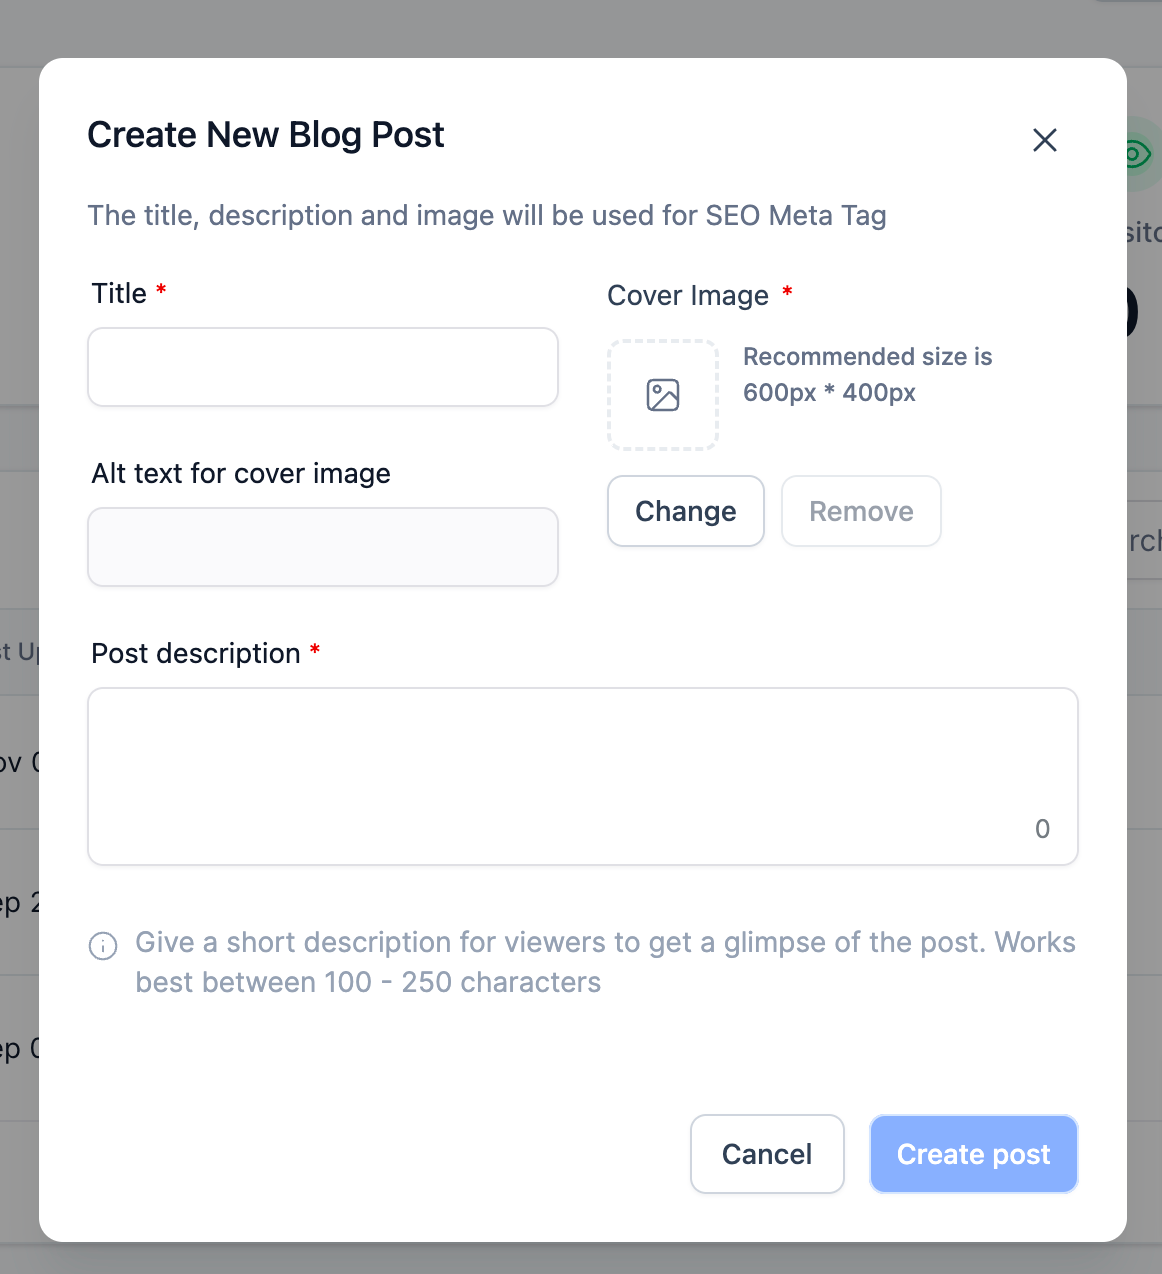Click the Post description label

point(196,654)
